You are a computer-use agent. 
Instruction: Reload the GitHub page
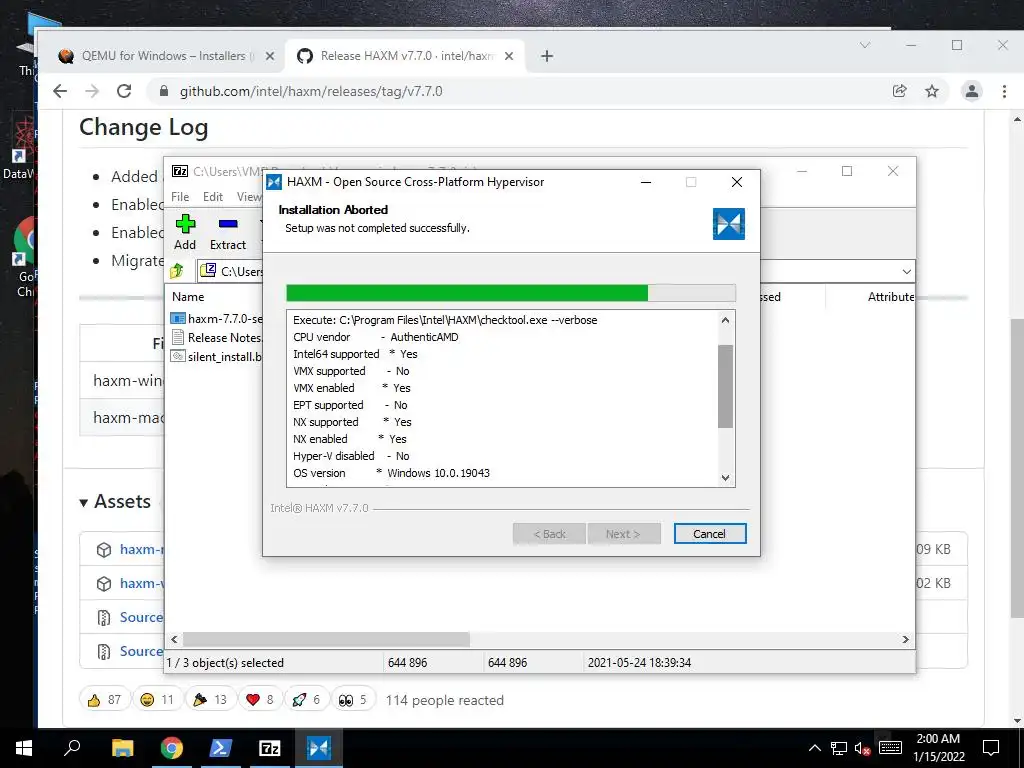pos(124,91)
